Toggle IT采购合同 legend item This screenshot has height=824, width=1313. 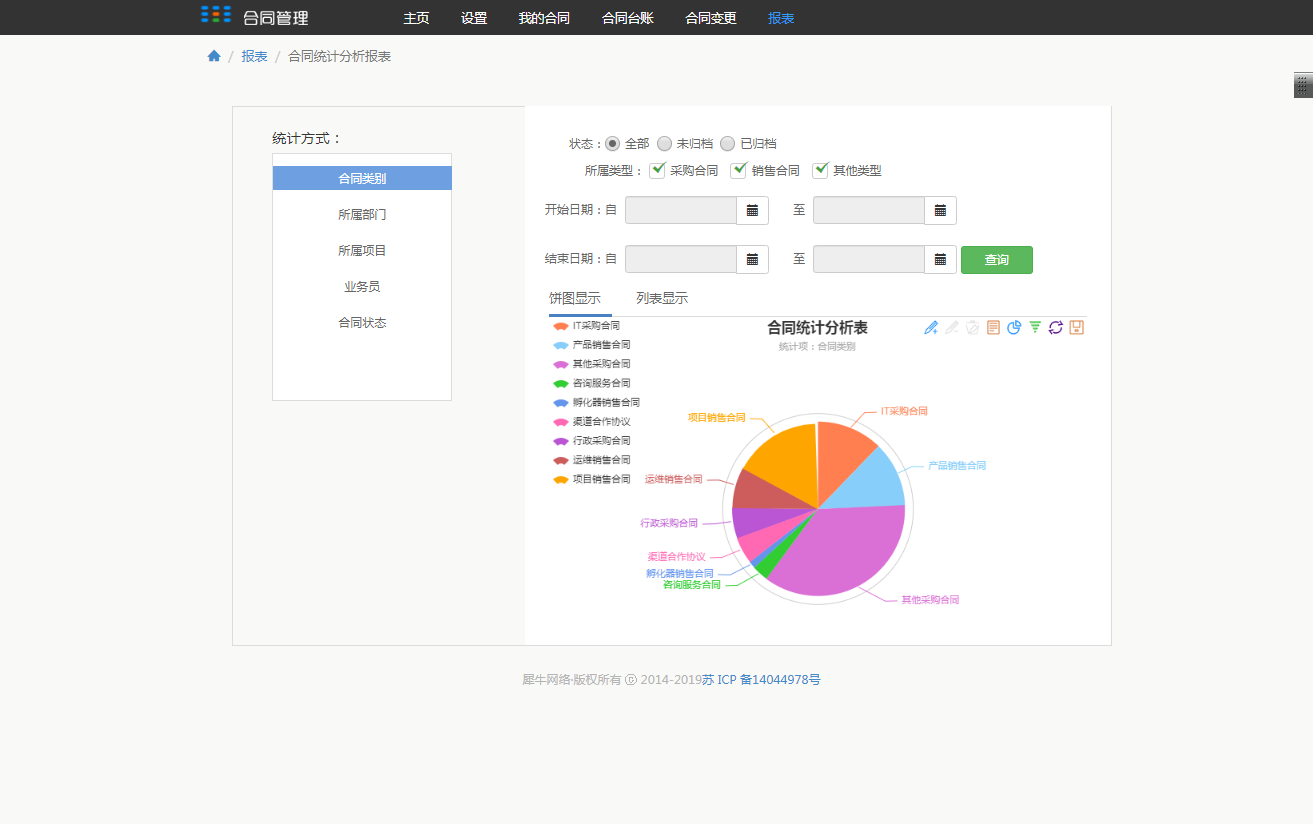[587, 326]
